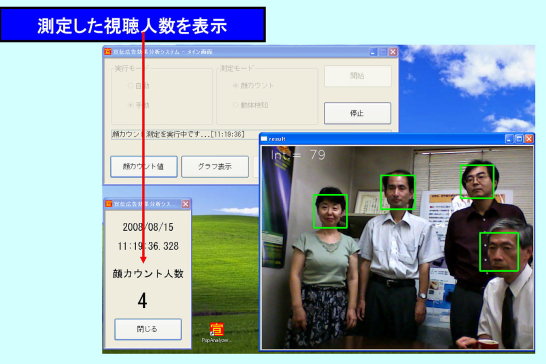Click the status message field showing 測定を実行中
Screen dimensions: 546x364
(185, 134)
